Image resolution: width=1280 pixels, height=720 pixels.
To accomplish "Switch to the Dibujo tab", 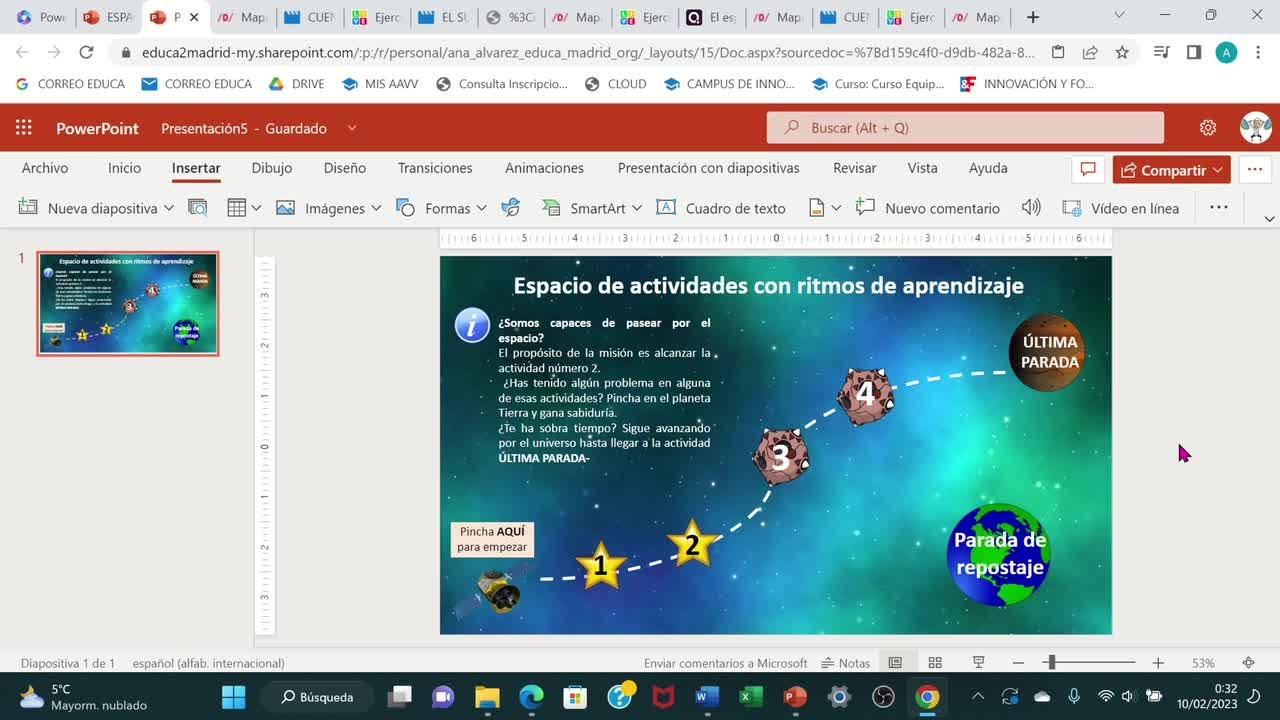I will (272, 168).
